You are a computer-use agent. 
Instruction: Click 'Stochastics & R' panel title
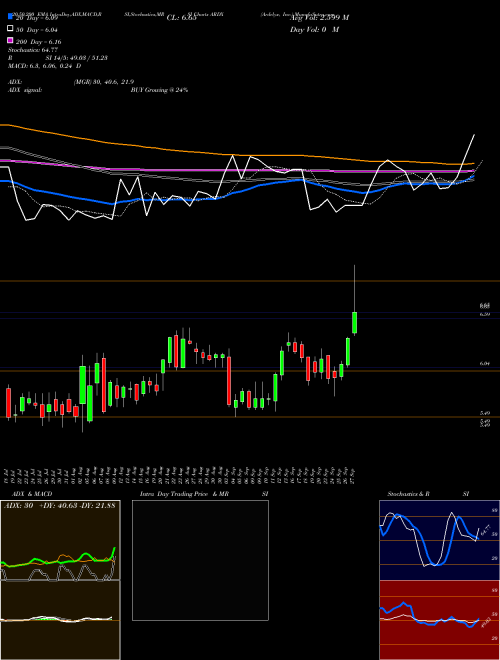pos(408,494)
